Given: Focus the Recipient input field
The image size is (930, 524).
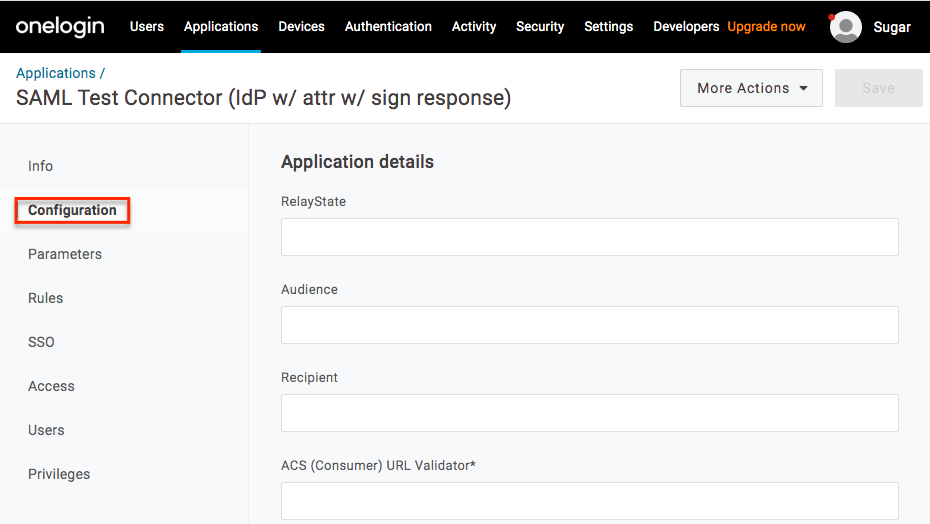Looking at the screenshot, I should coord(590,412).
